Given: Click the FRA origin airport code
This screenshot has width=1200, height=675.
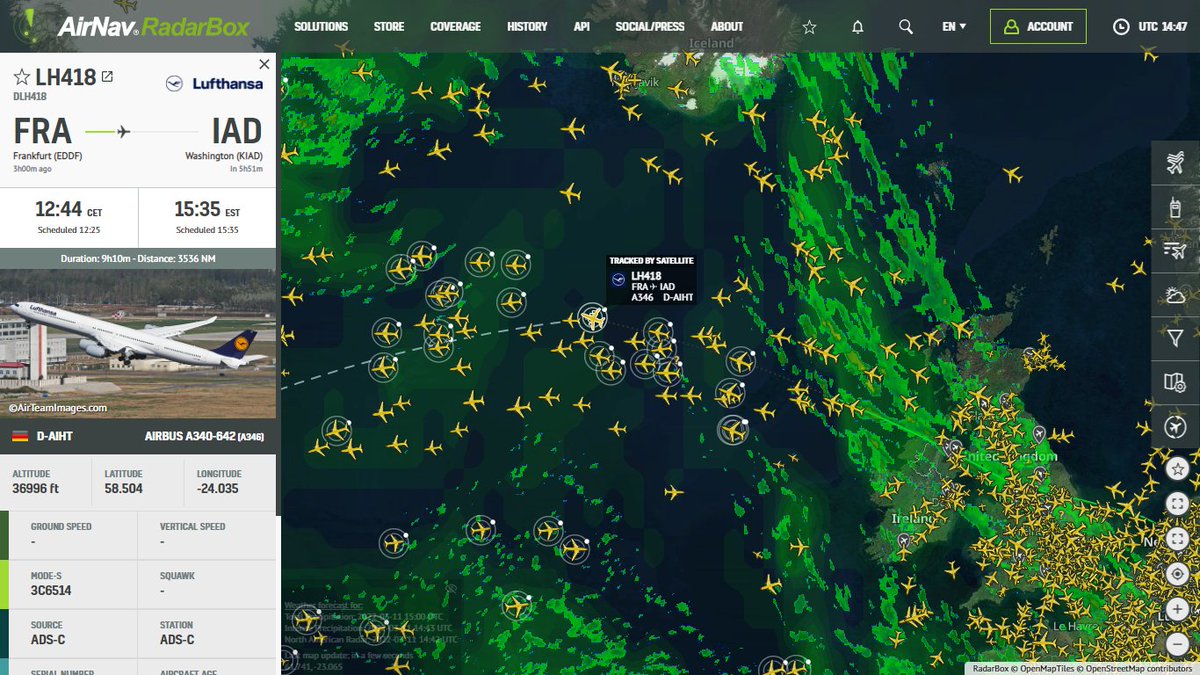Looking at the screenshot, I should click(42, 132).
